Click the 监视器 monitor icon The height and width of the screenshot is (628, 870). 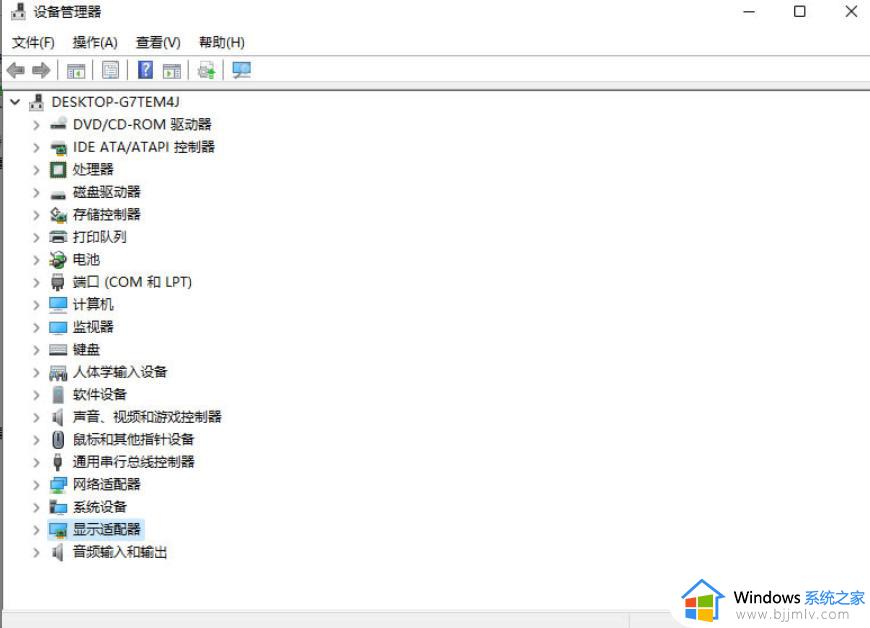tap(58, 327)
